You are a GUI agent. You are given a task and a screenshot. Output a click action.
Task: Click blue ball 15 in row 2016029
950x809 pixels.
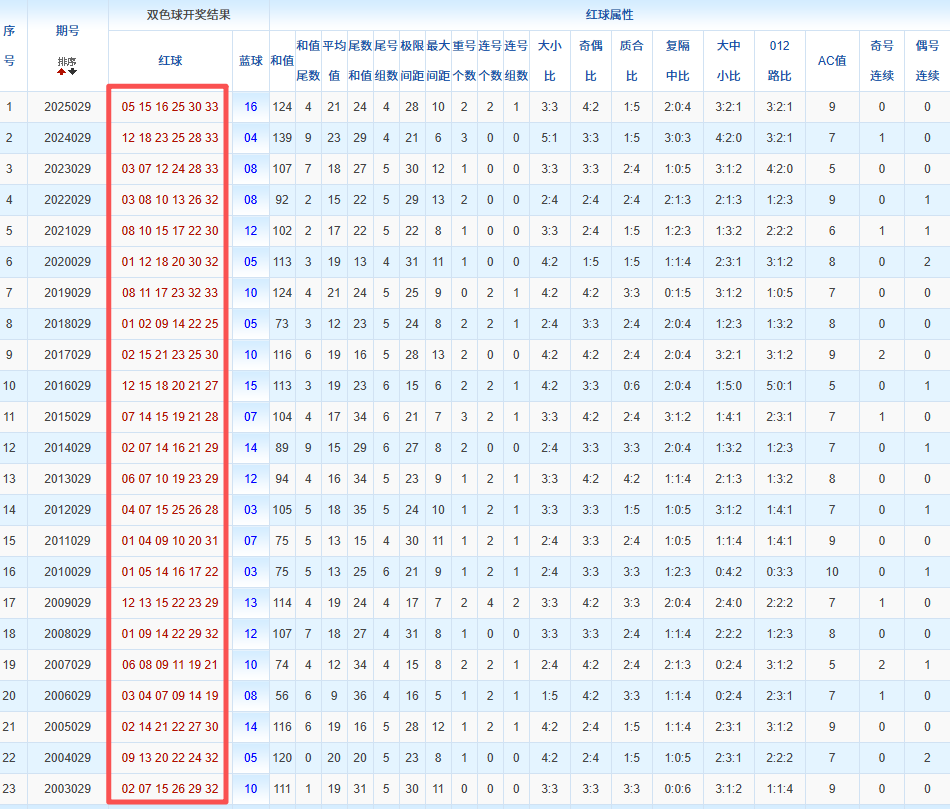251,386
